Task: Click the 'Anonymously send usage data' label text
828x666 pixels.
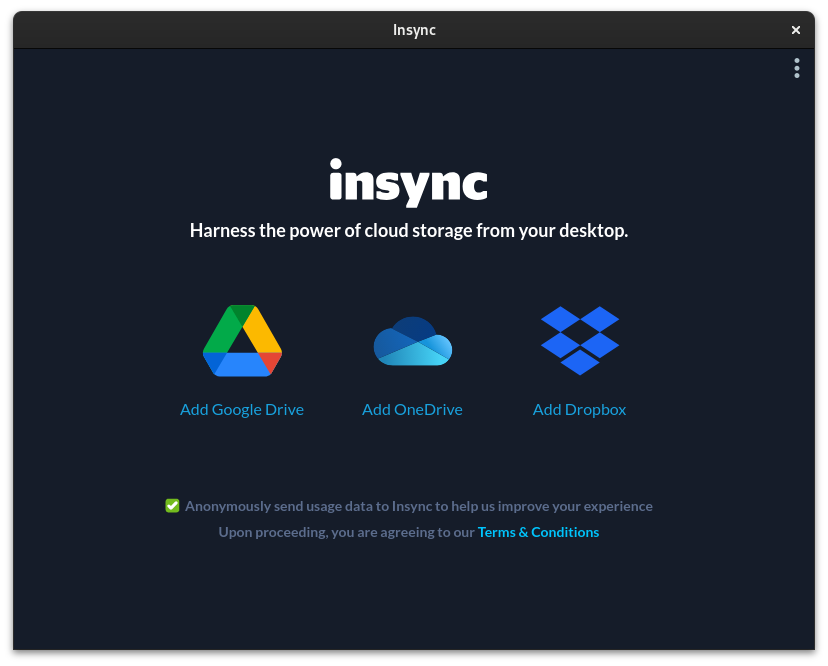Action: pos(419,506)
